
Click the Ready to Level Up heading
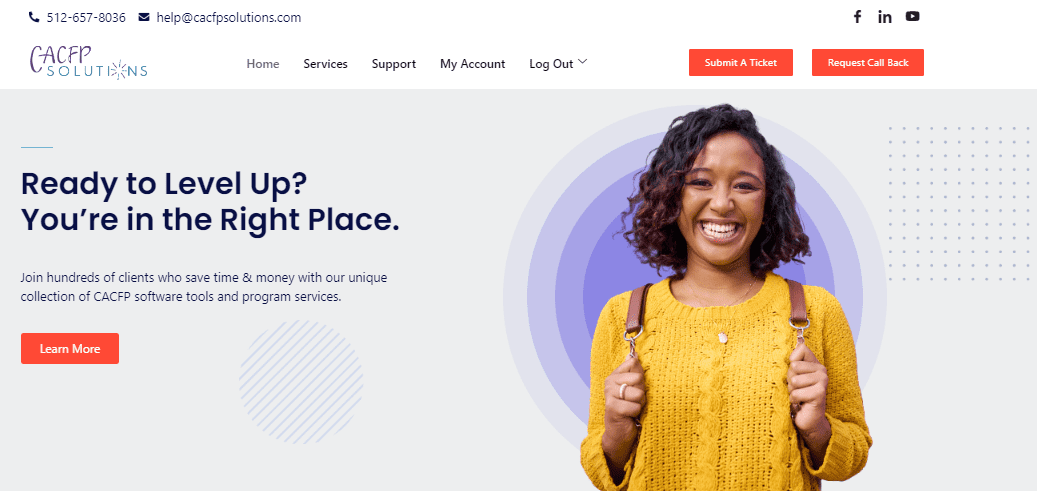click(x=210, y=202)
